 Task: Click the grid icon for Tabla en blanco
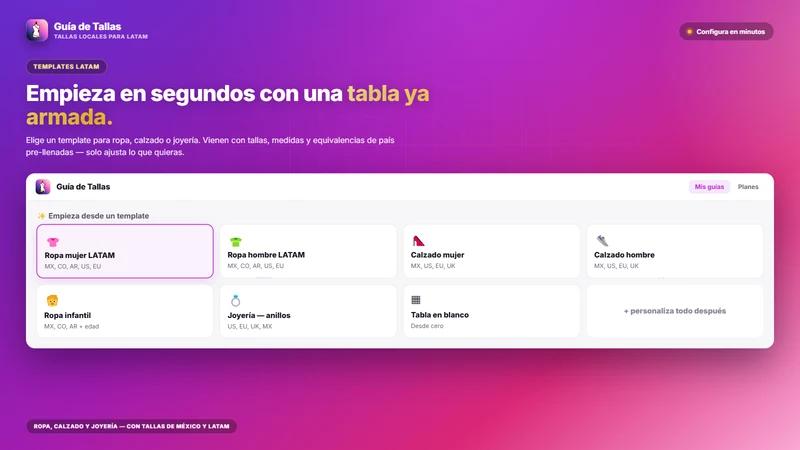point(416,300)
